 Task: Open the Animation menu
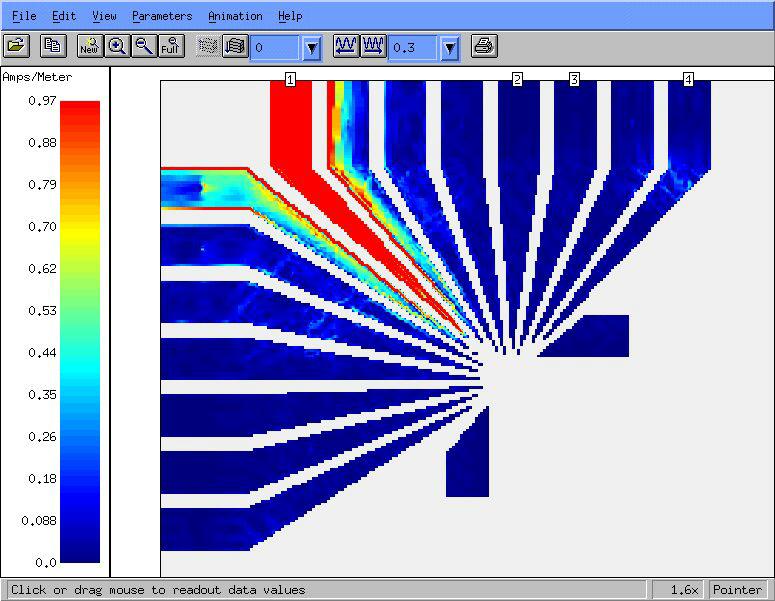[235, 16]
